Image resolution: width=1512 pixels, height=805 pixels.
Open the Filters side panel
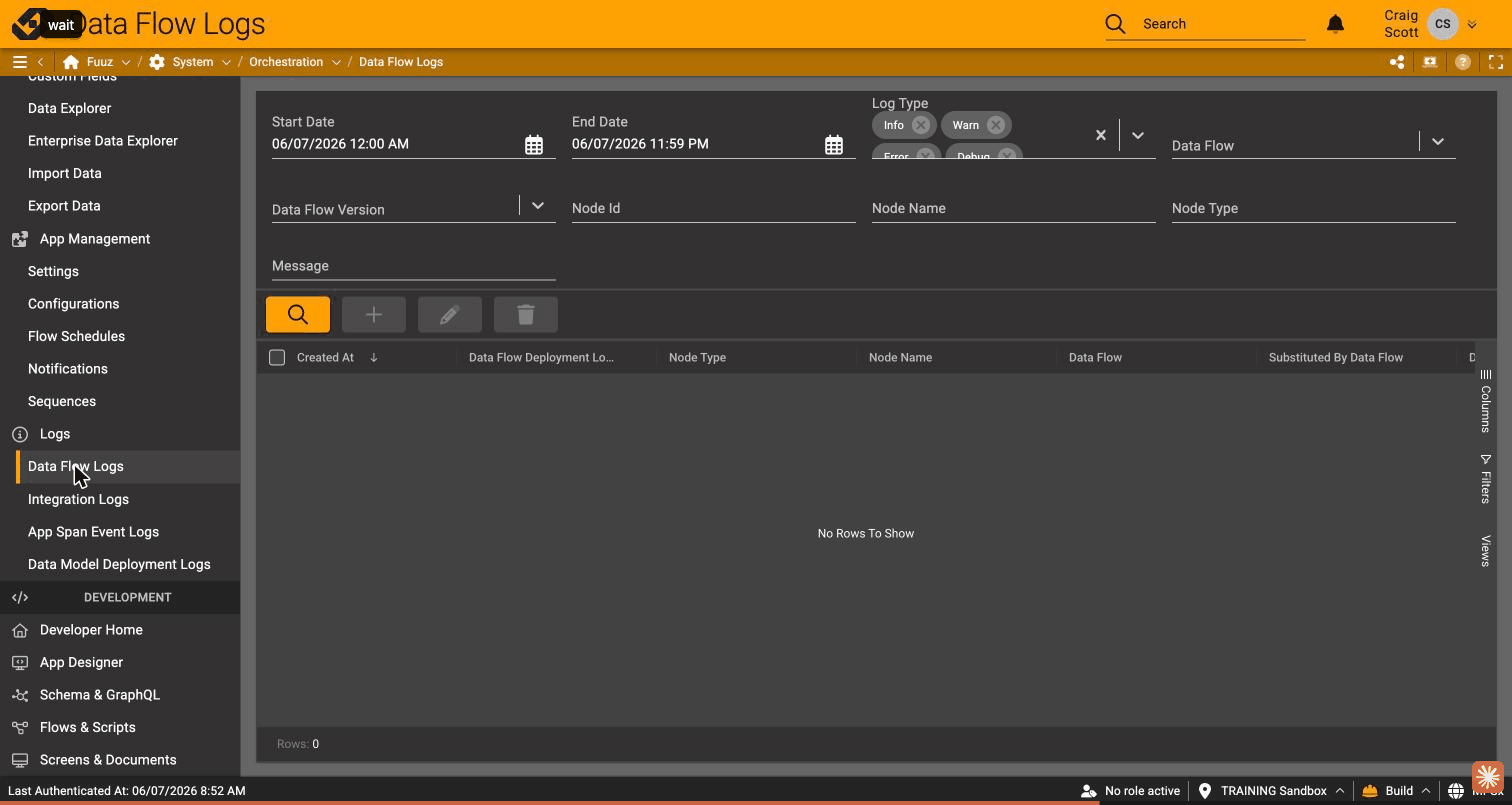coord(1485,479)
